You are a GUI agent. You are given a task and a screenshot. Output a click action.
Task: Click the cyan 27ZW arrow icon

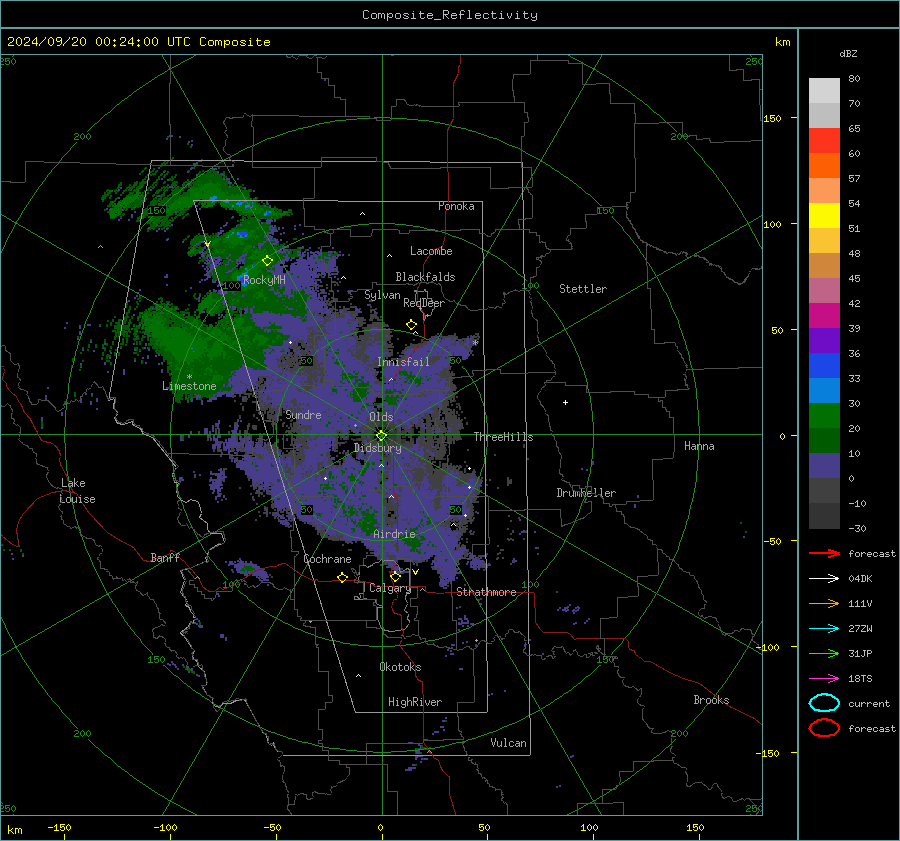point(824,628)
